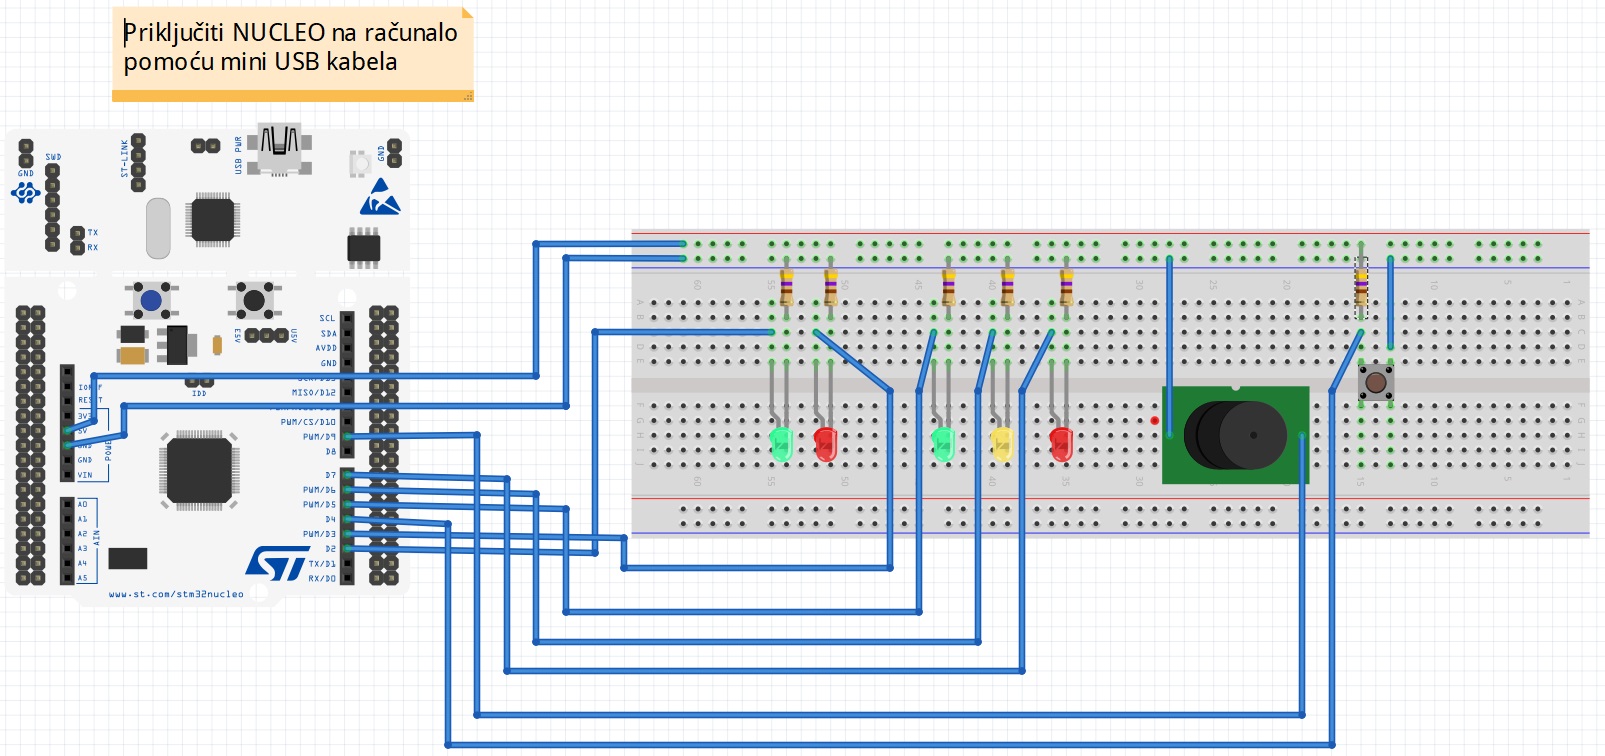Click the blue ST logo on the board

277,564
